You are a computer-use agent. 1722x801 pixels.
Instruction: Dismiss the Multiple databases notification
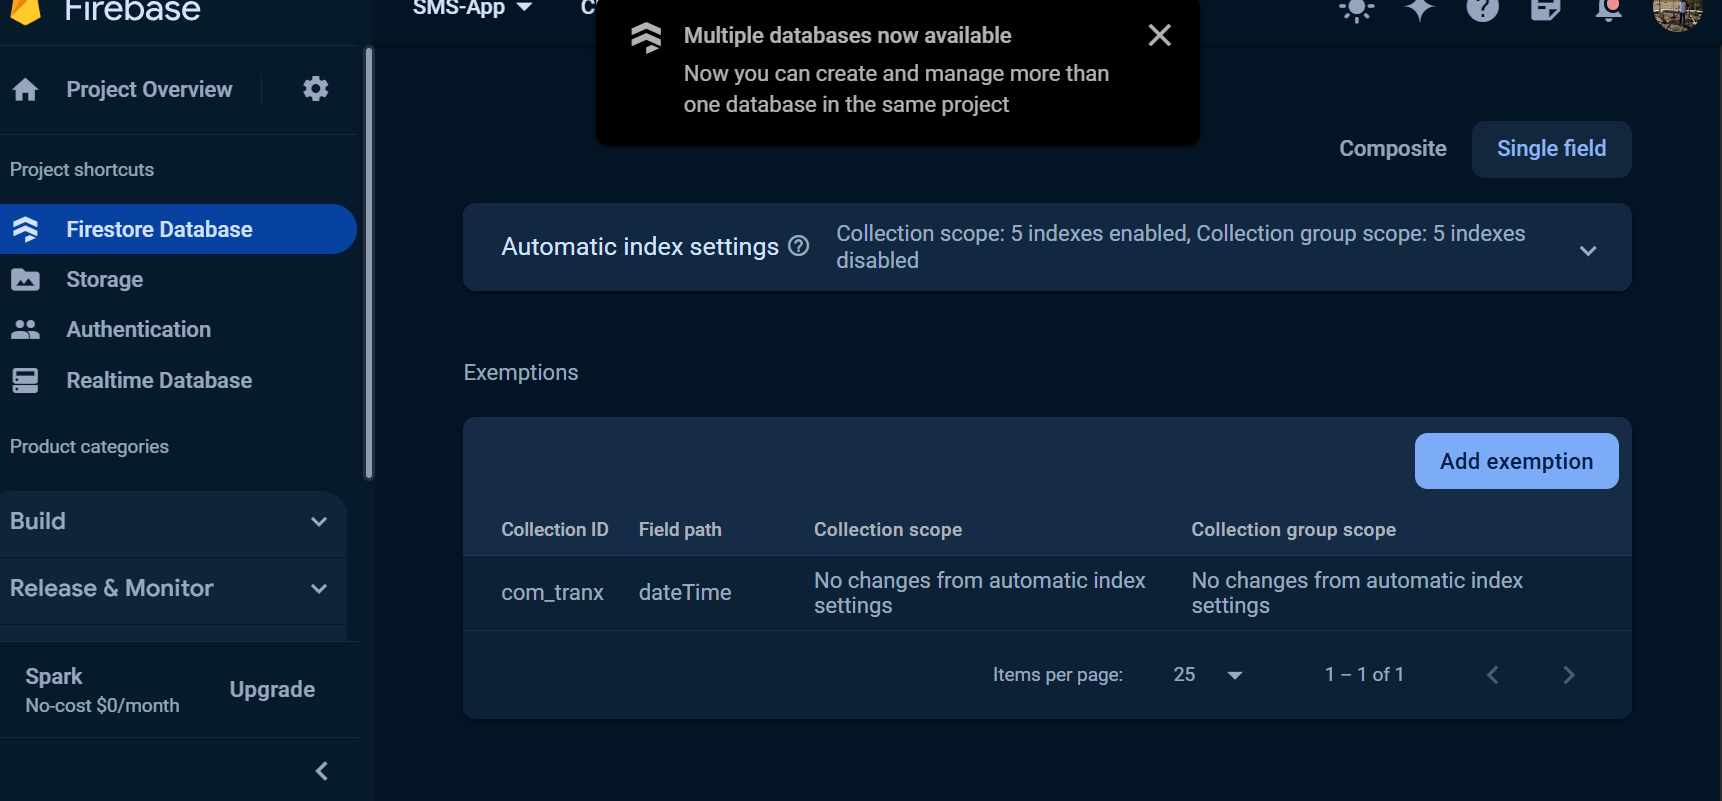pos(1159,36)
